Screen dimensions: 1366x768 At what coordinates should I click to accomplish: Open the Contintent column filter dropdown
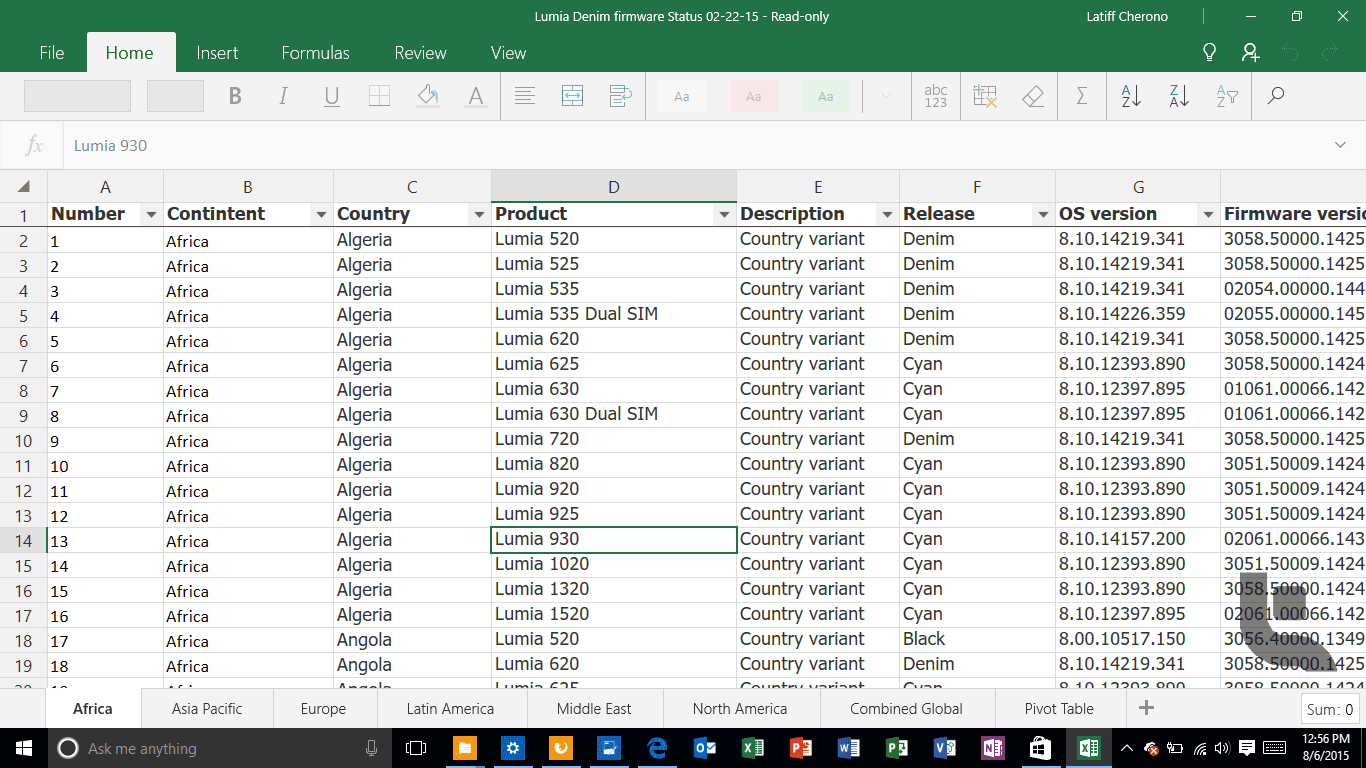[x=321, y=215]
